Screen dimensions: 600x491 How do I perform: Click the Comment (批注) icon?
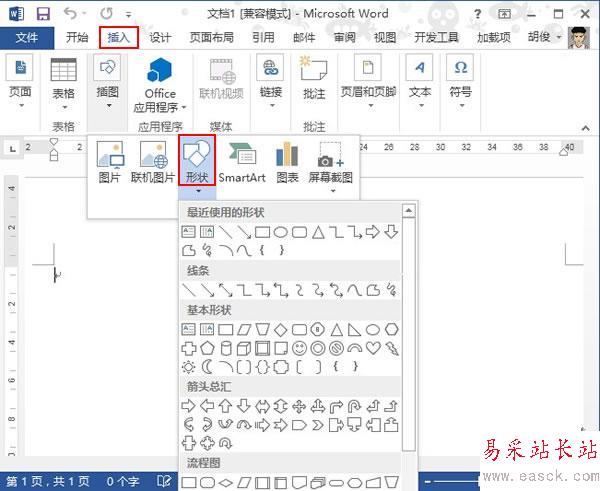[314, 79]
